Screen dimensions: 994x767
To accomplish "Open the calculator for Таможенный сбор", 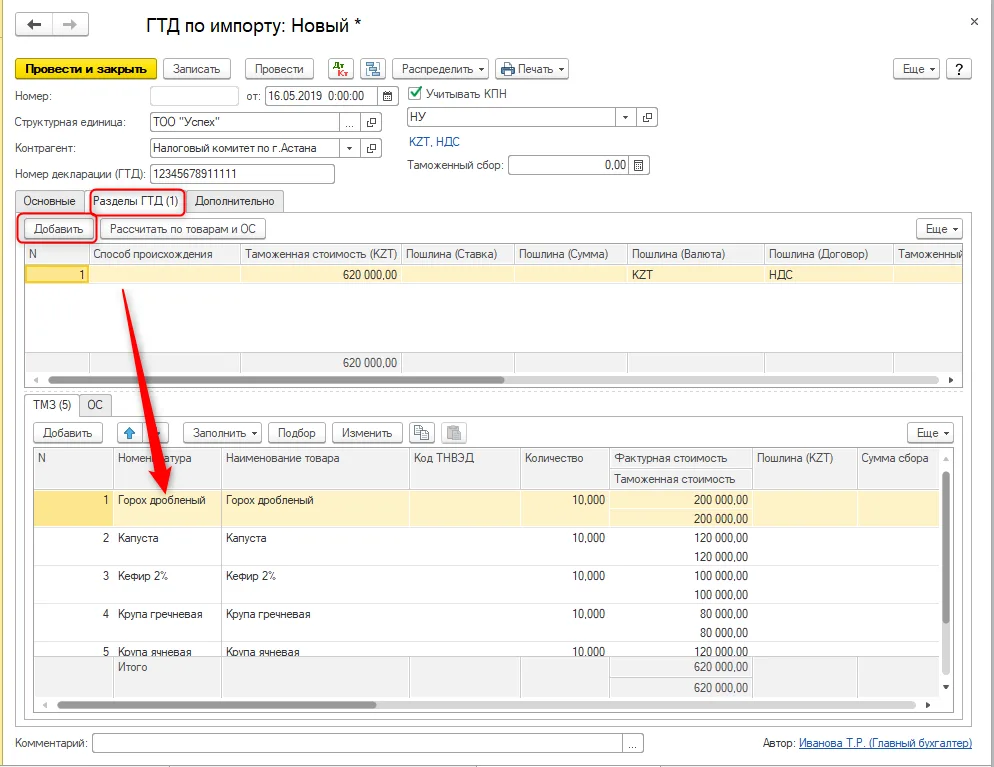I will (x=639, y=165).
